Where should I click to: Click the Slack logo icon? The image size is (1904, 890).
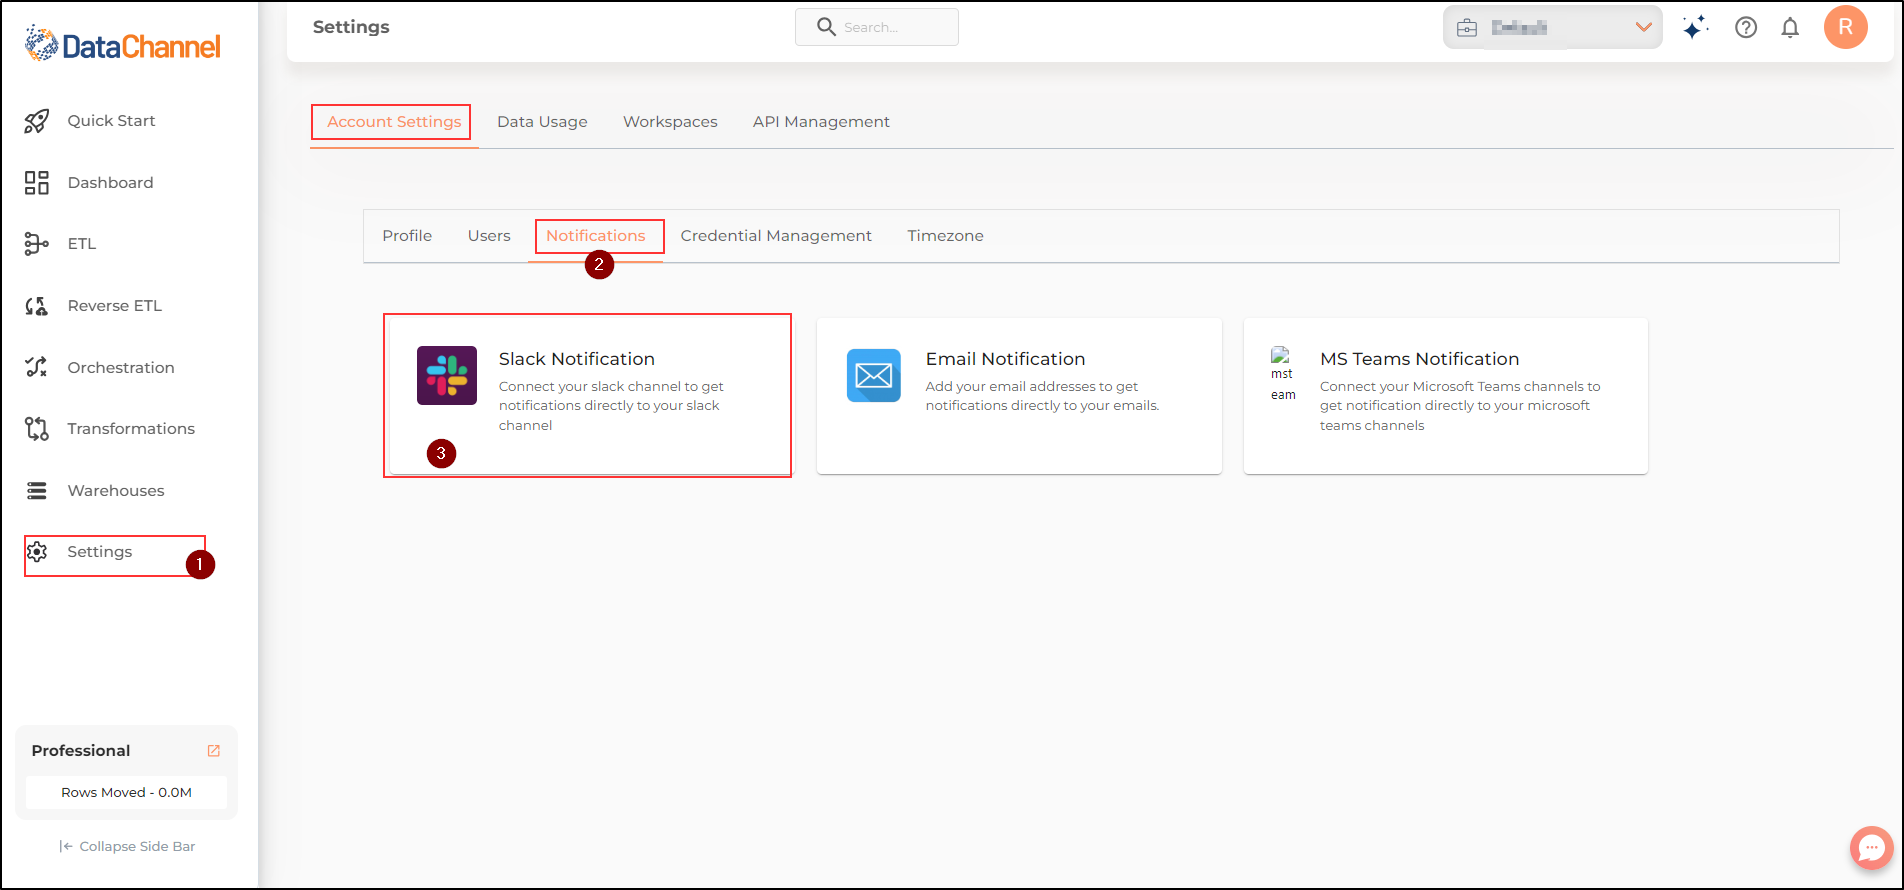[x=447, y=375]
